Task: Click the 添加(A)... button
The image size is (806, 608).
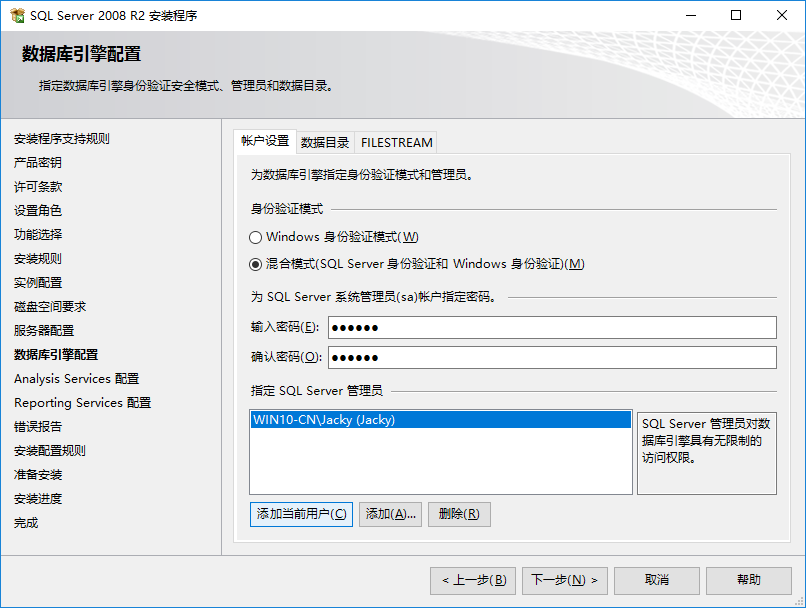Action: pos(390,514)
